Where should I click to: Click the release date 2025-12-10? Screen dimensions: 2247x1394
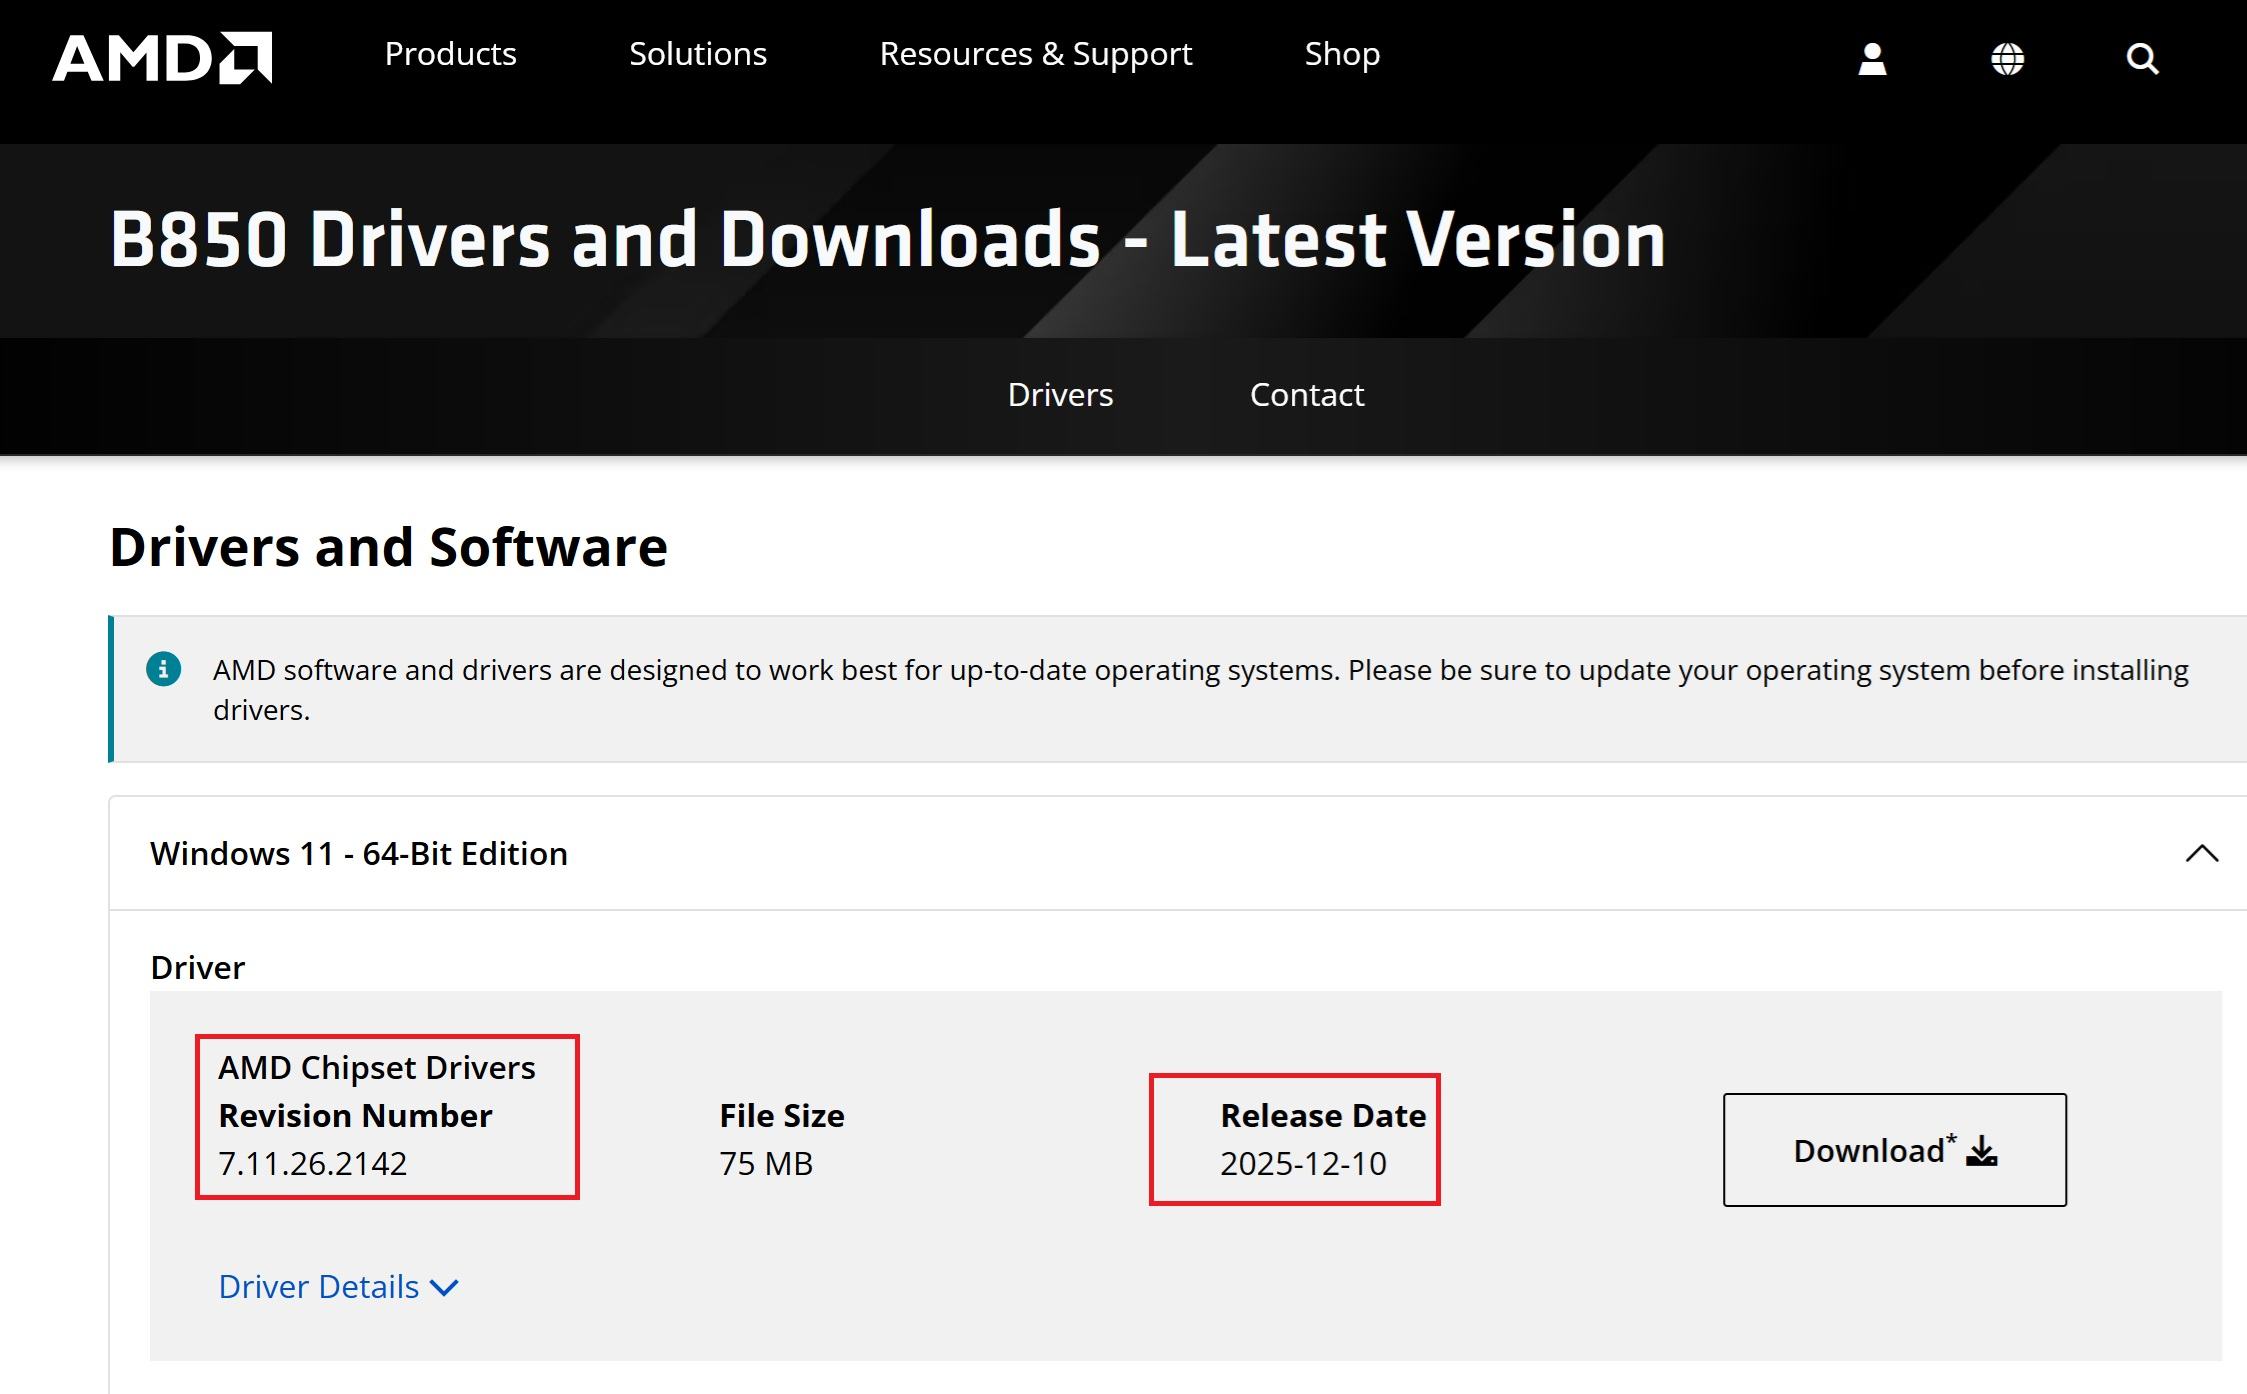point(1302,1164)
